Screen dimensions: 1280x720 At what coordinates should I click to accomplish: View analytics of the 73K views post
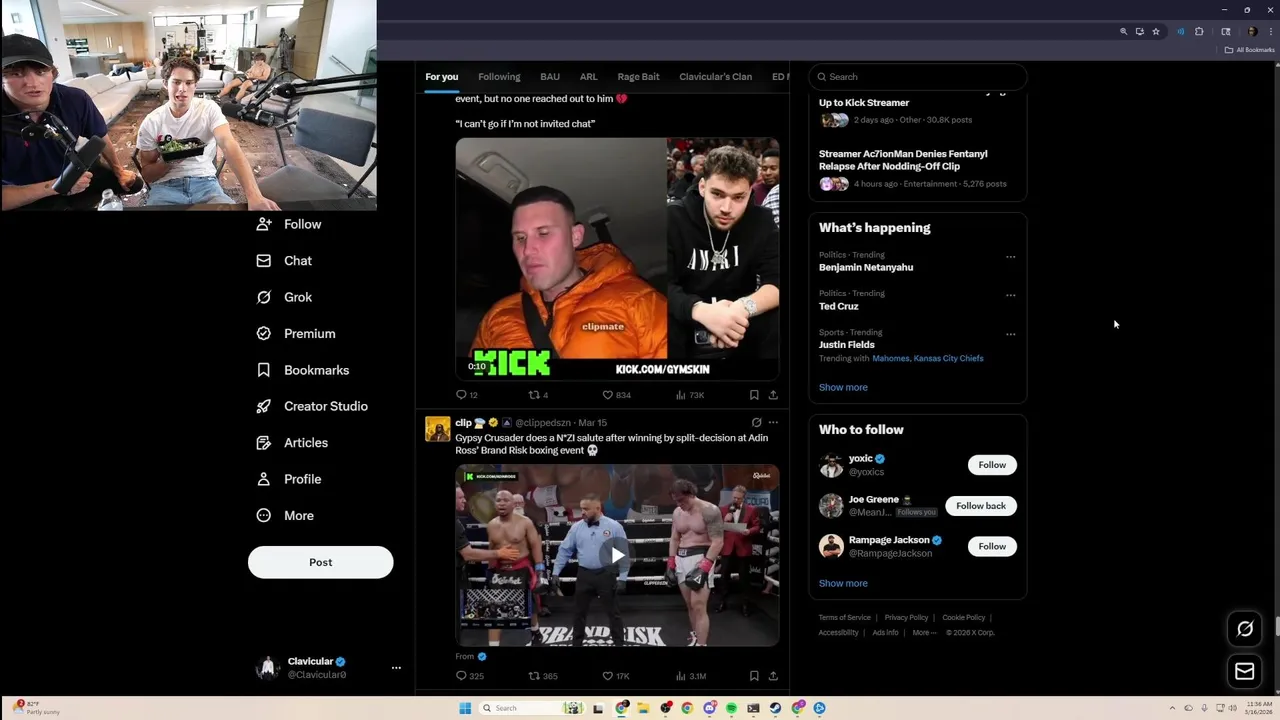681,395
